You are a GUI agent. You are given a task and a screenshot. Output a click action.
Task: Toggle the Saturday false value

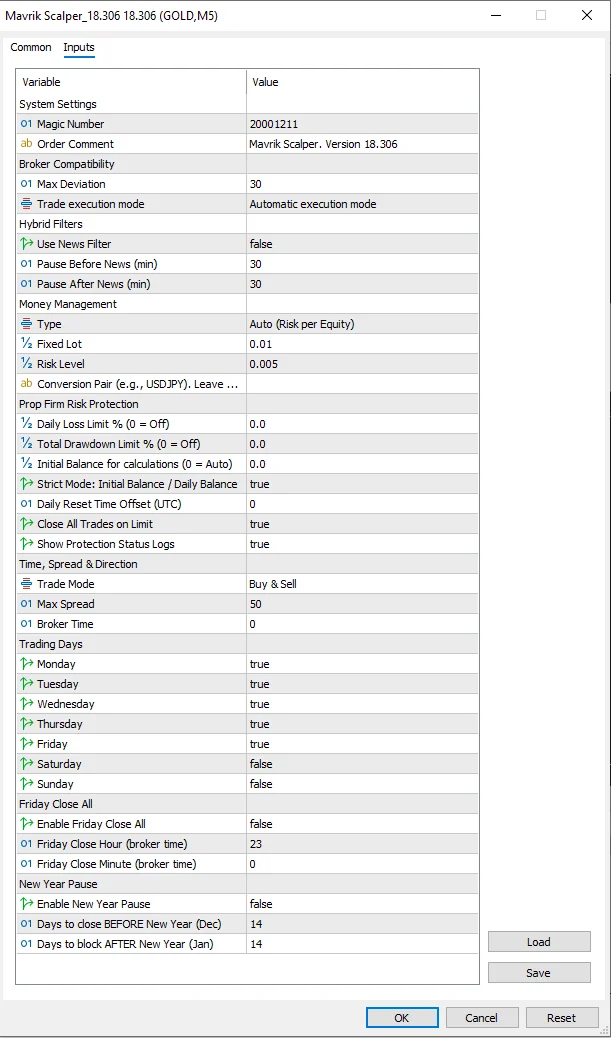[362, 764]
